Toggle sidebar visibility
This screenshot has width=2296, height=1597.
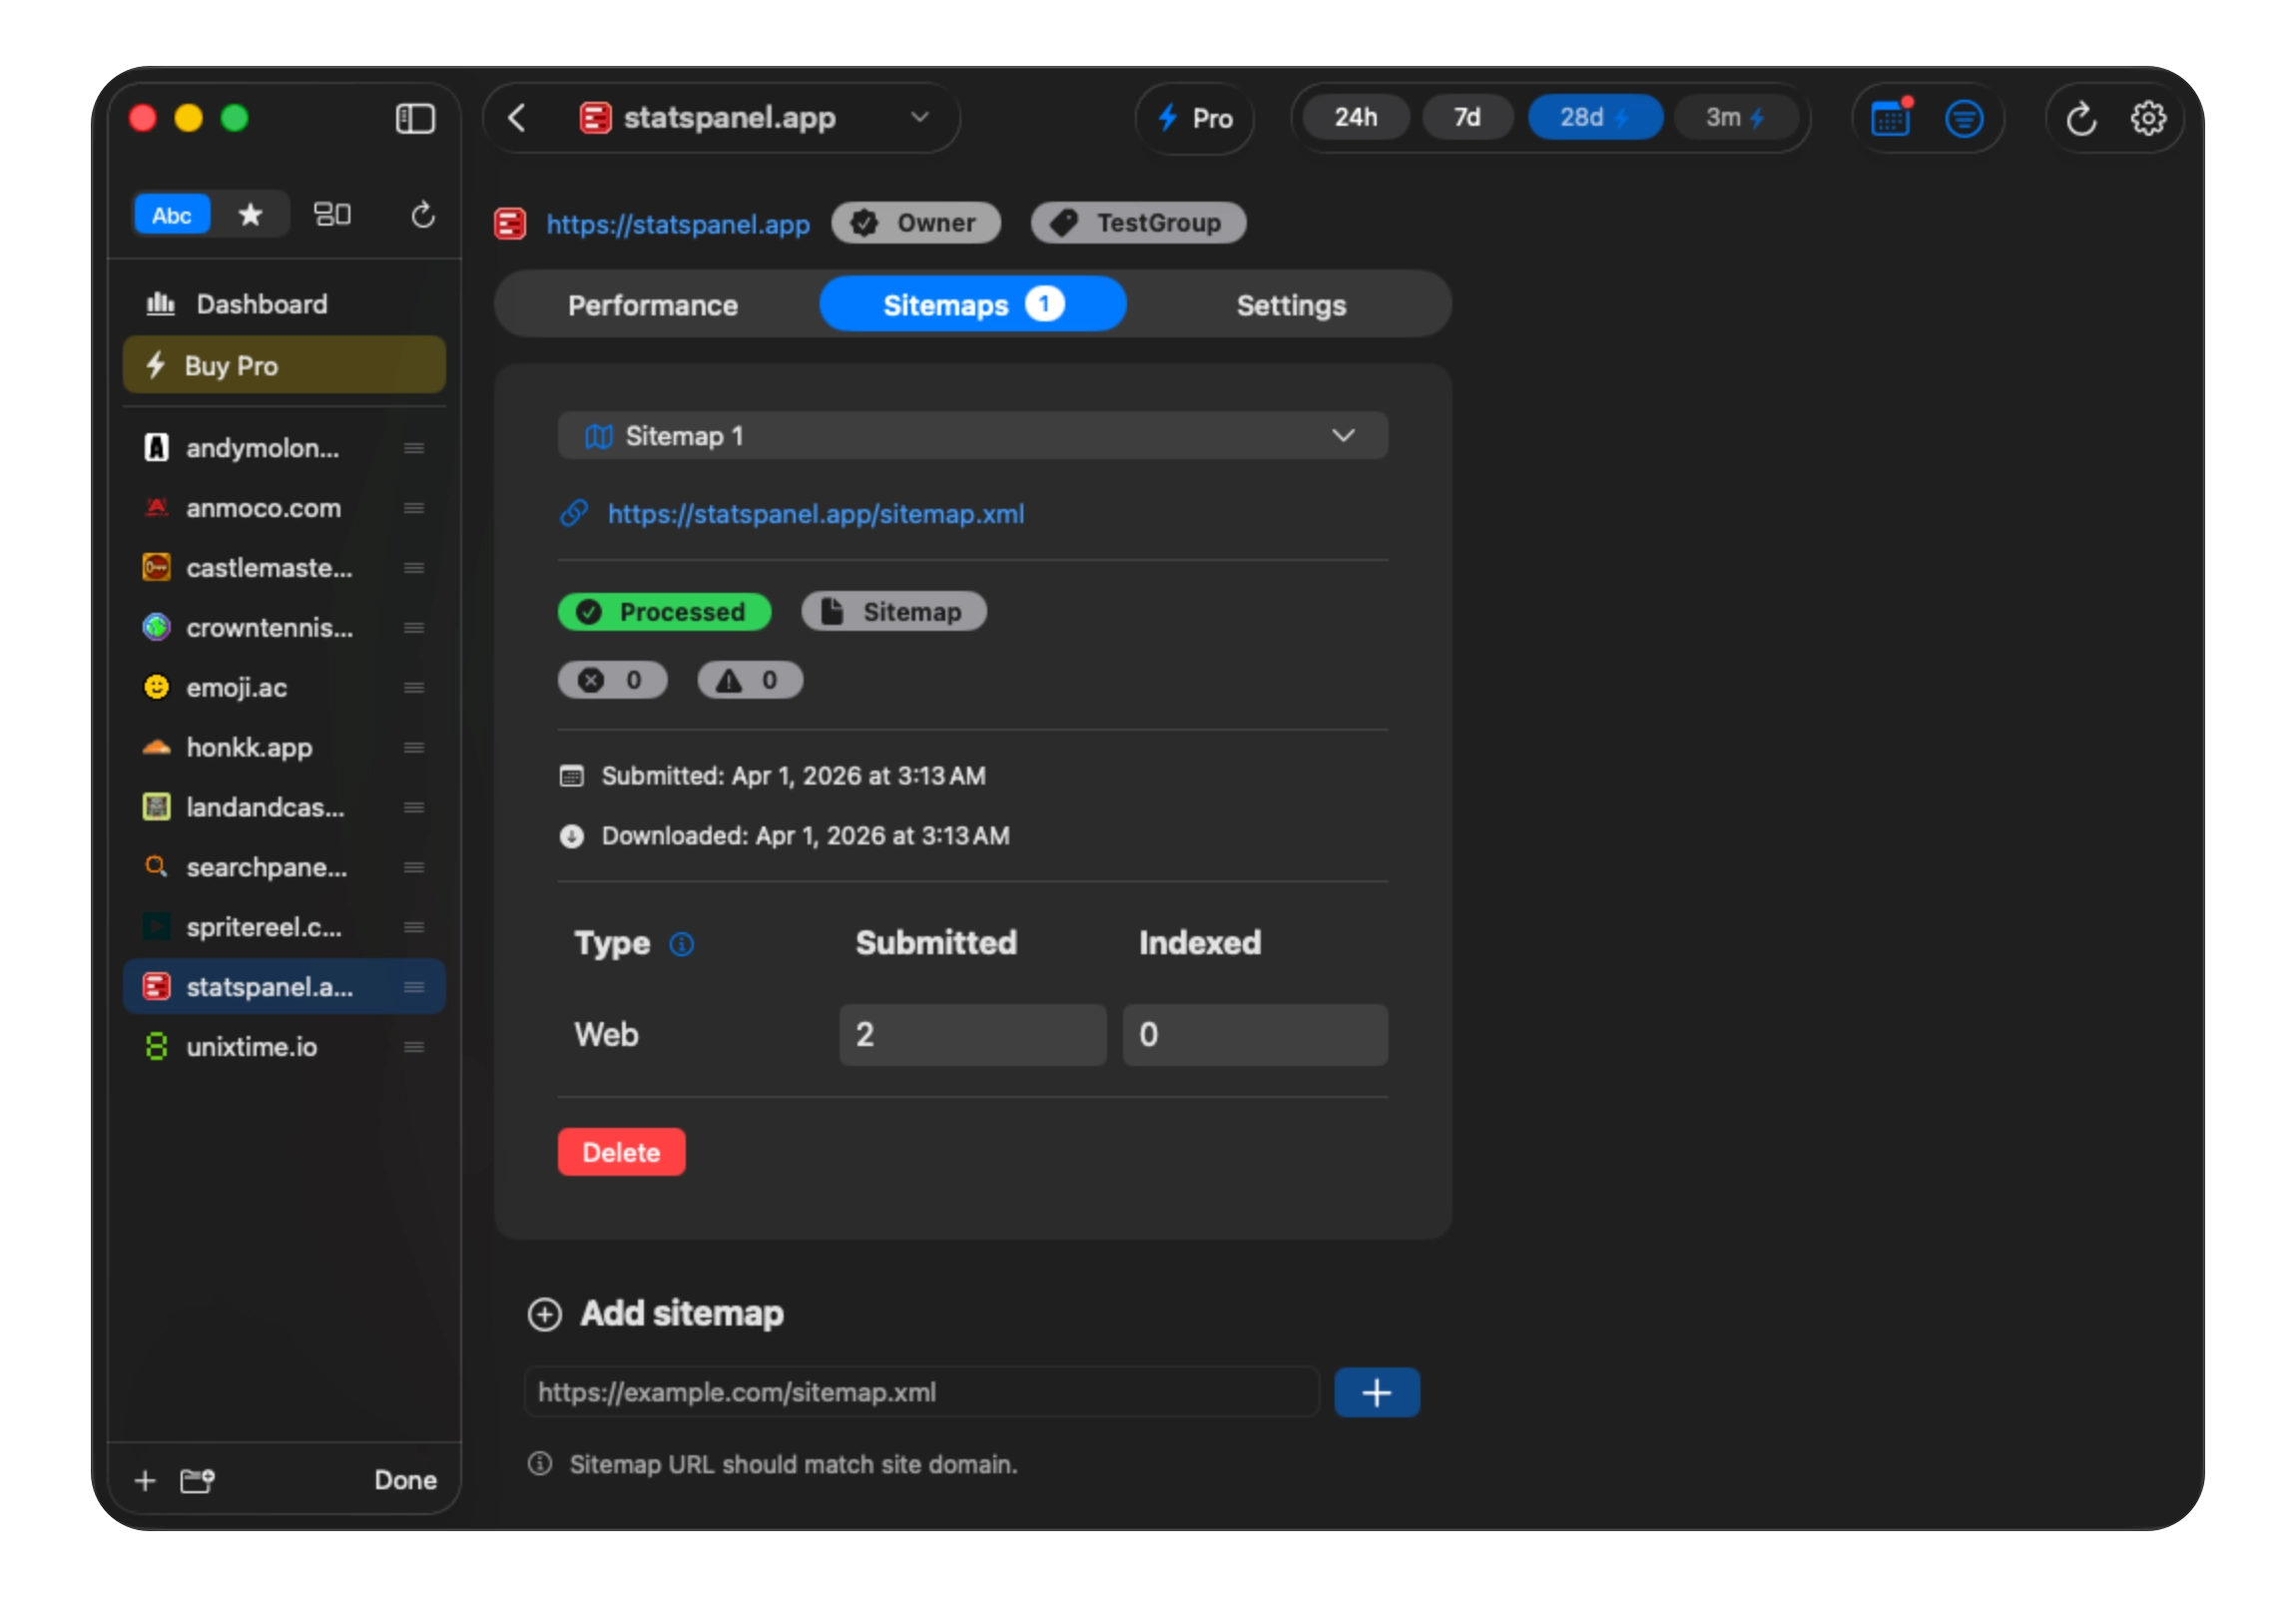click(x=415, y=118)
